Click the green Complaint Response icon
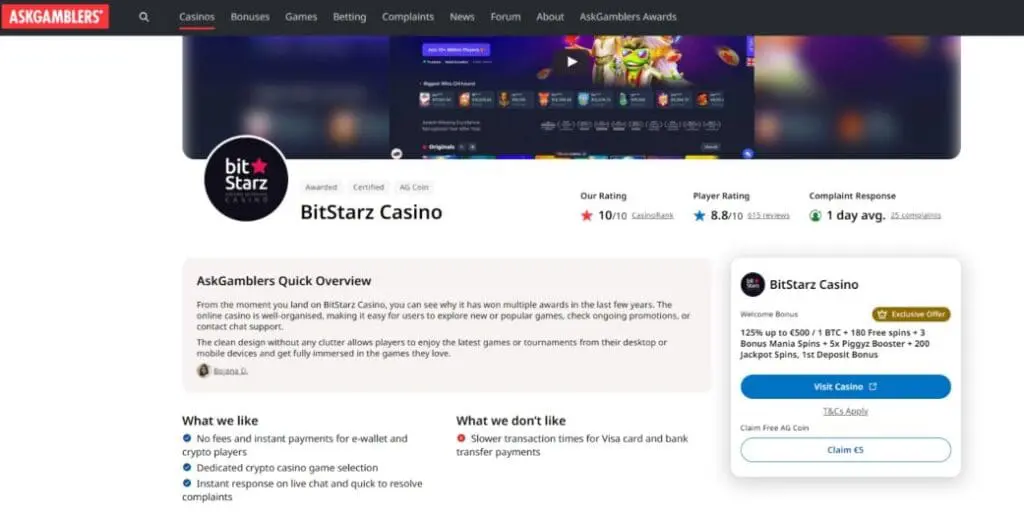The image size is (1024, 515). (815, 215)
